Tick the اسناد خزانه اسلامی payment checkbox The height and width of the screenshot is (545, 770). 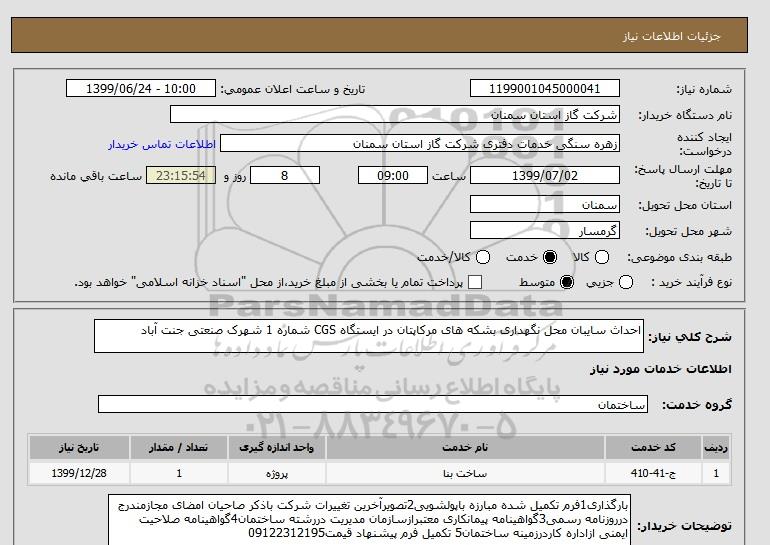pos(475,282)
